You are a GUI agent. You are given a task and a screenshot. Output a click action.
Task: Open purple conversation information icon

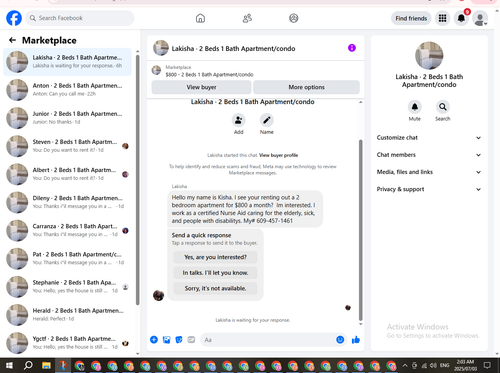tap(352, 48)
